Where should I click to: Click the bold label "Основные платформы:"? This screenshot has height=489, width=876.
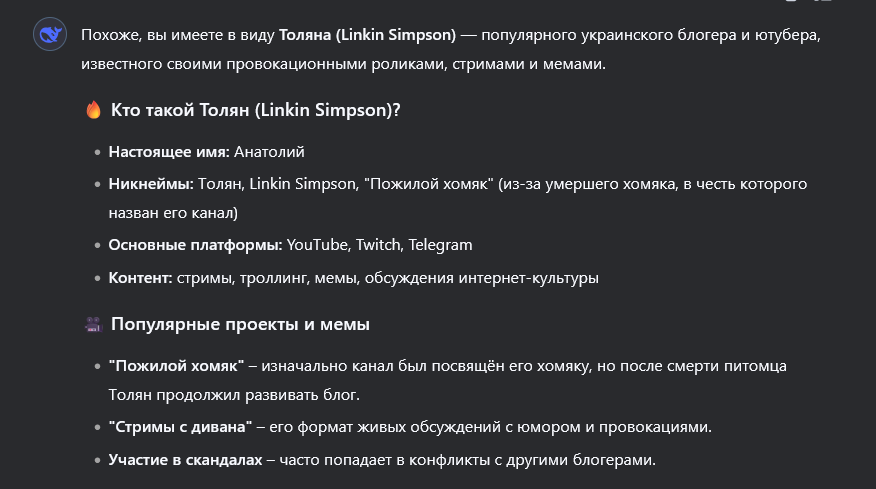(x=195, y=245)
